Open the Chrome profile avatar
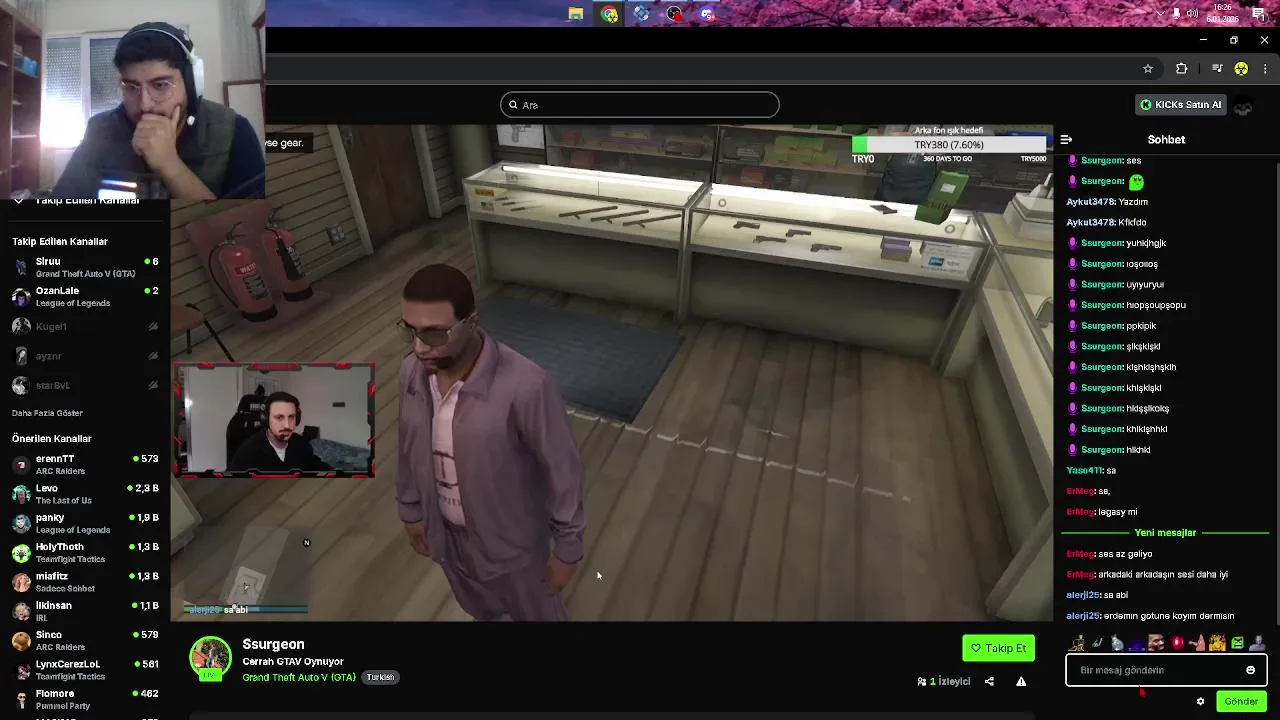1280x720 pixels. pyautogui.click(x=1241, y=68)
